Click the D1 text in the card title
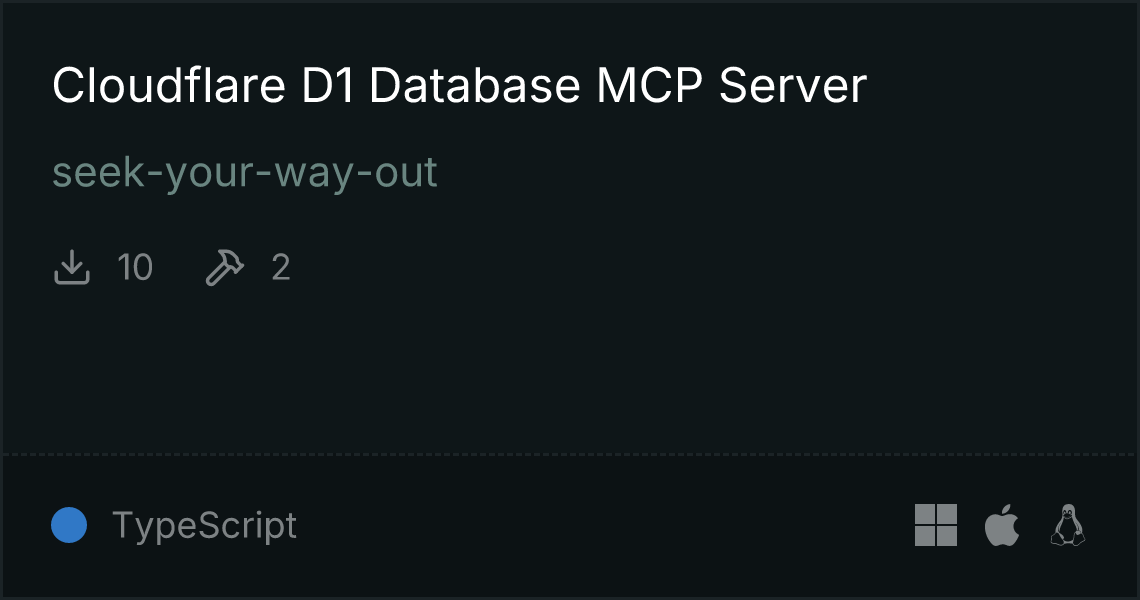 point(327,86)
